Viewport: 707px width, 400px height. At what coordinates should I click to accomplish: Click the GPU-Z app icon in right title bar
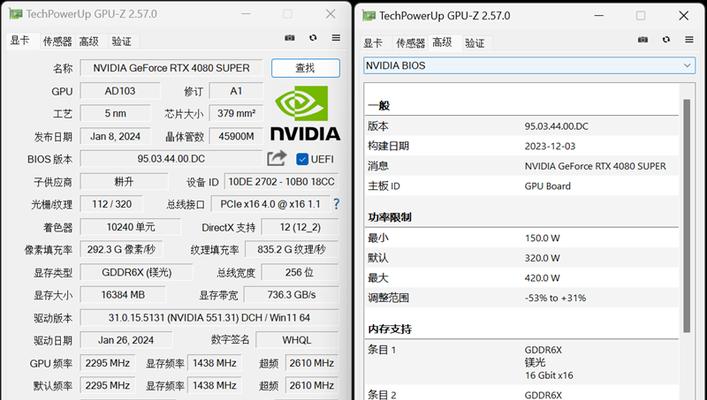(x=368, y=16)
